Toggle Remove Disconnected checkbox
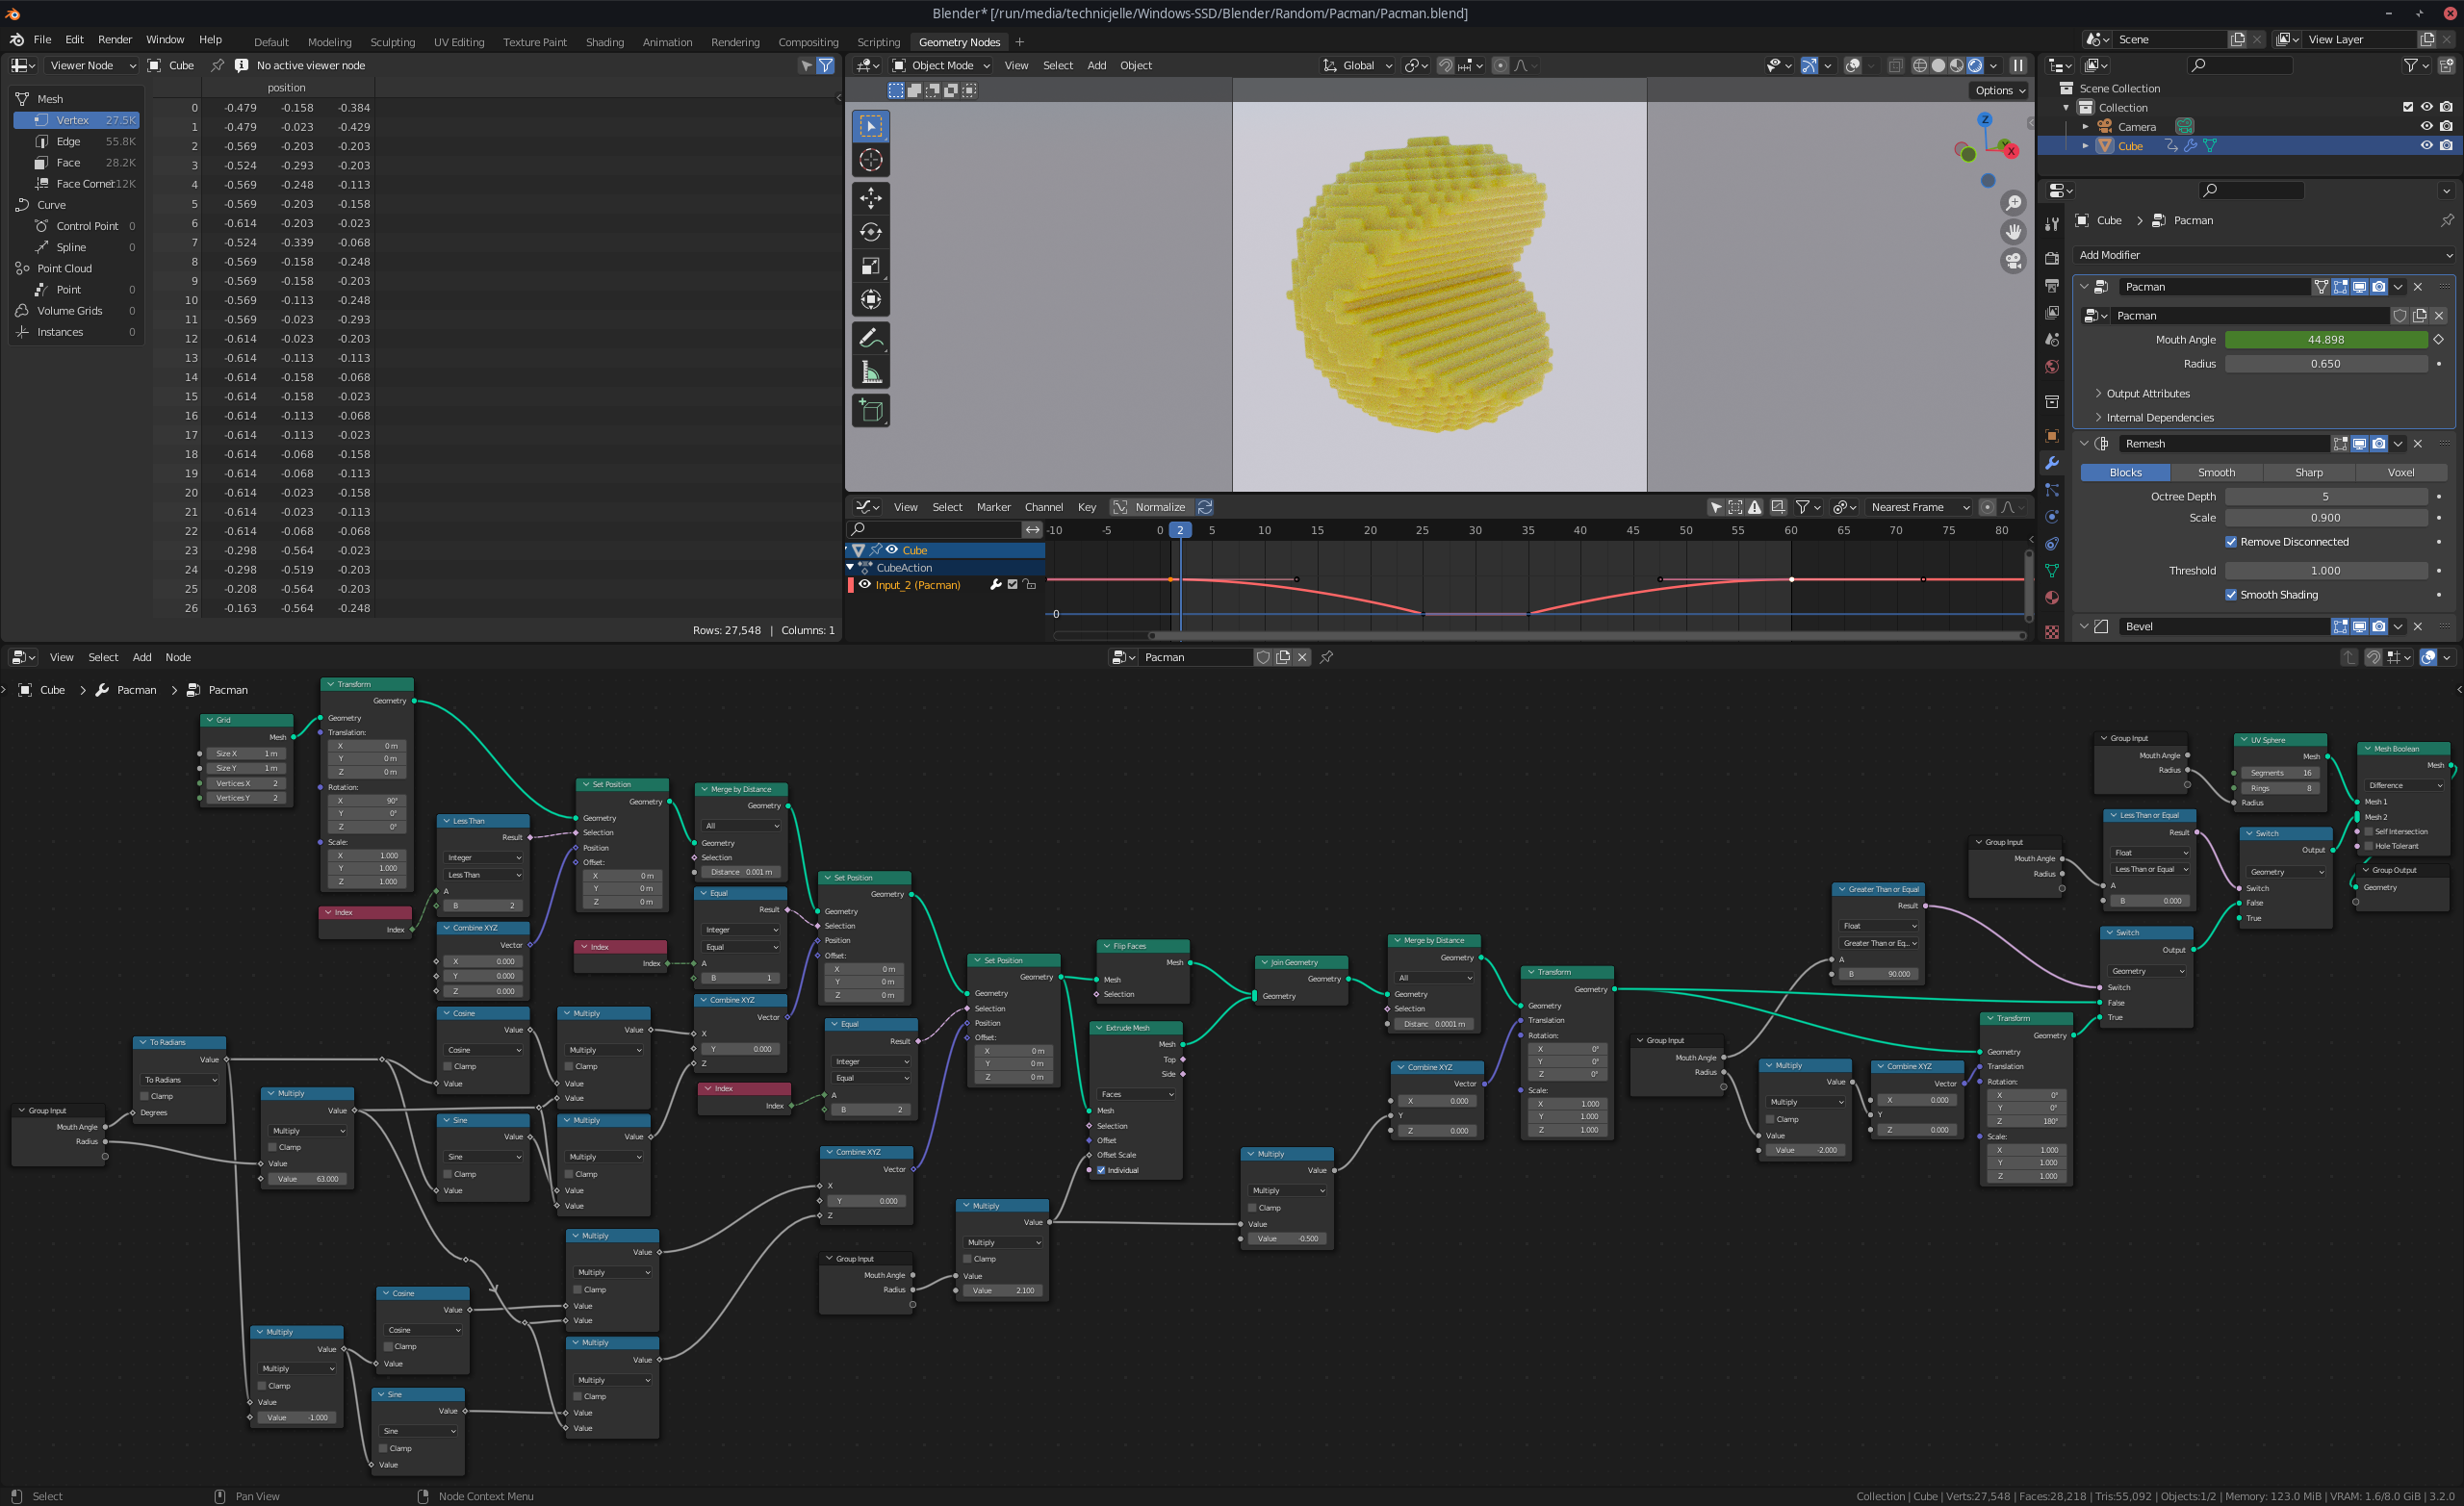 (2230, 542)
